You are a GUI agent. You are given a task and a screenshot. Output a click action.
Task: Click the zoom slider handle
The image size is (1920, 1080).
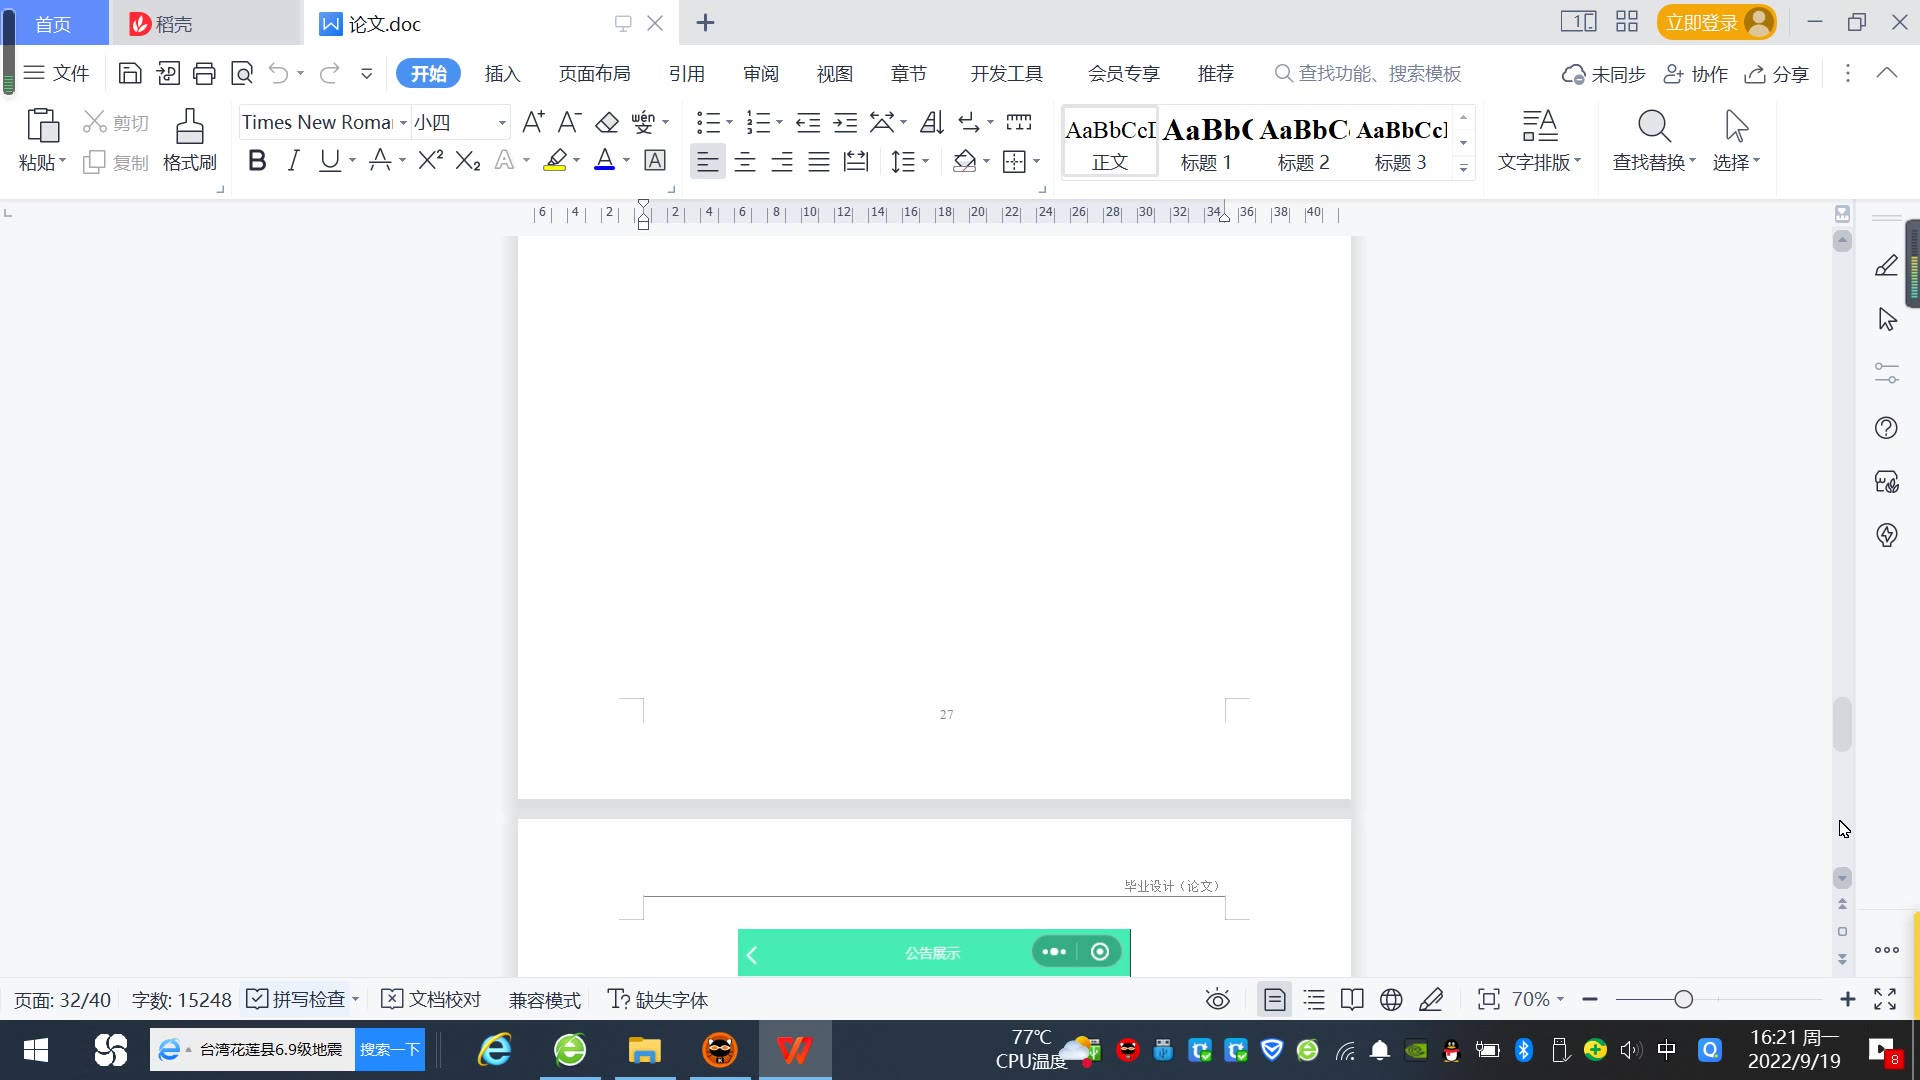[x=1683, y=1000]
